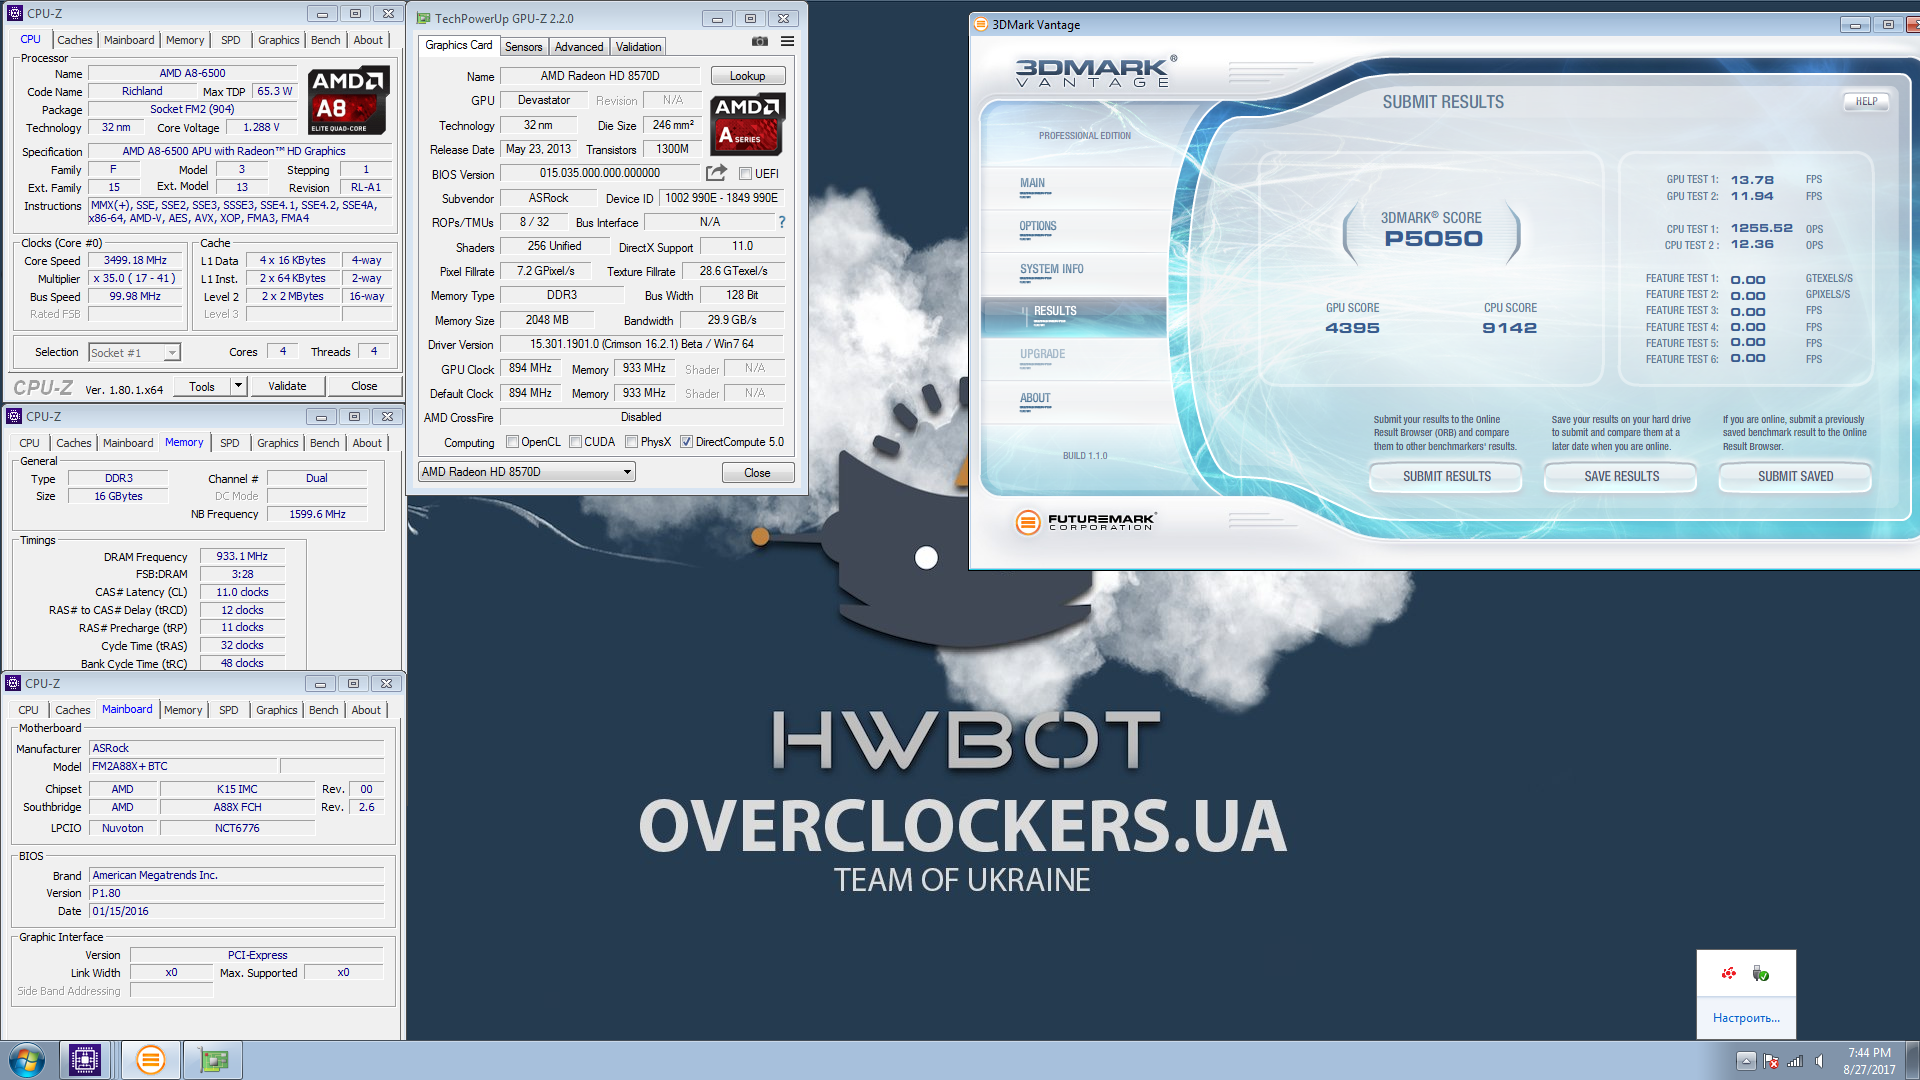Click the safely remove hardware tray popup icon
1920x1080 pixels.
pyautogui.click(x=1761, y=973)
